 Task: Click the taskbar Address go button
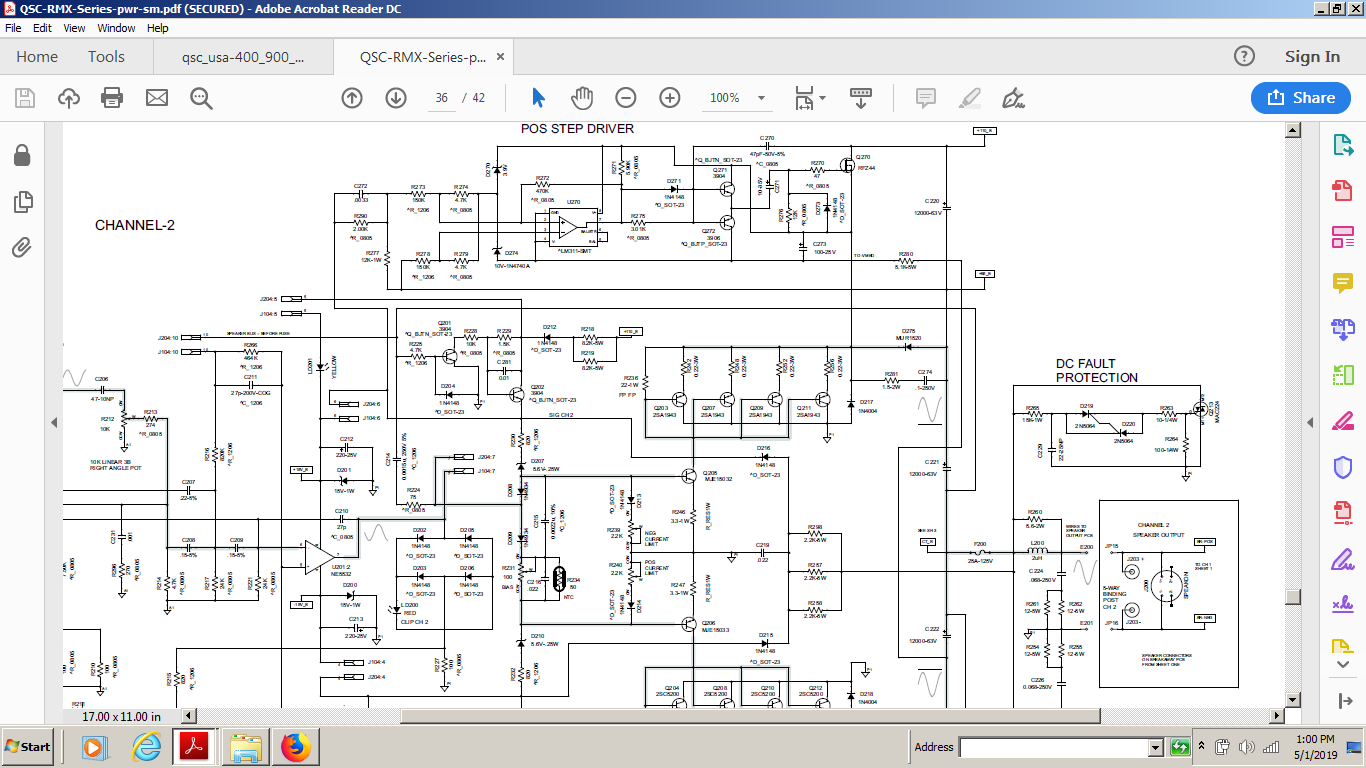coord(1180,747)
